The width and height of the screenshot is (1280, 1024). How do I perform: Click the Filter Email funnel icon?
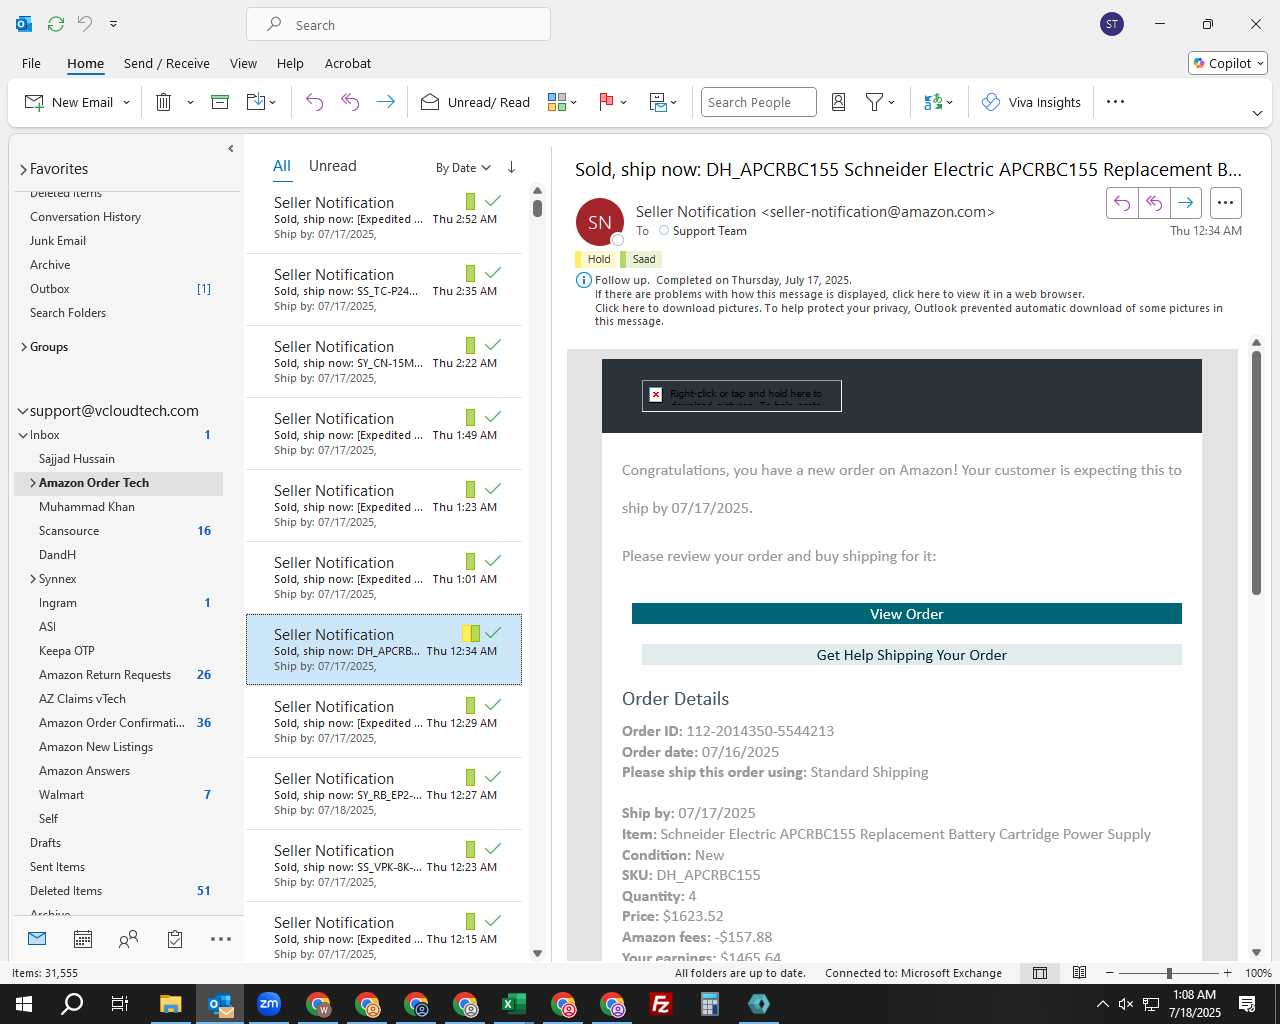pyautogui.click(x=874, y=102)
